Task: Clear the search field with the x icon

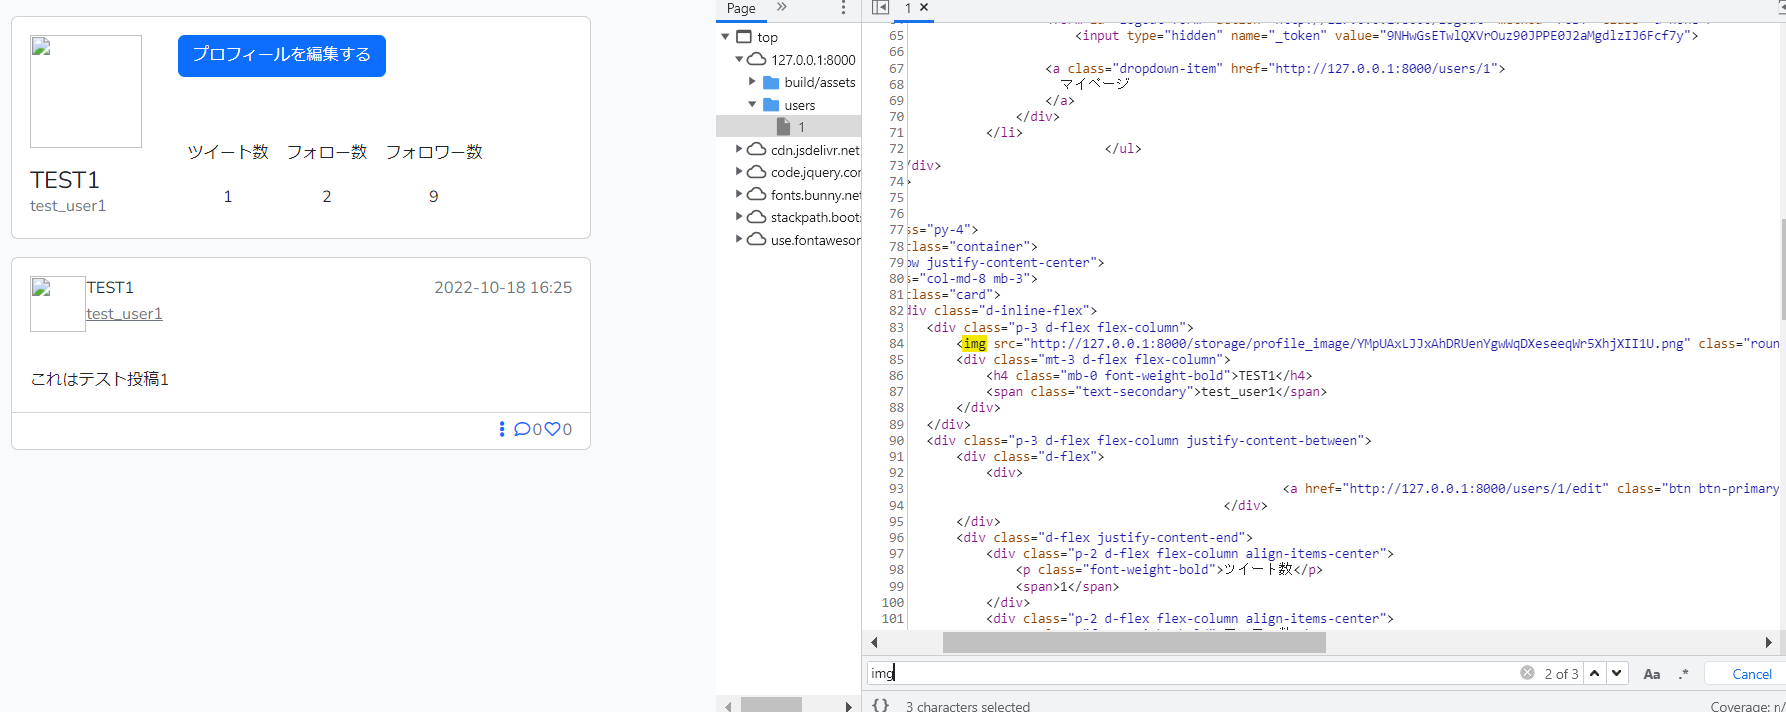Action: pos(1527,673)
